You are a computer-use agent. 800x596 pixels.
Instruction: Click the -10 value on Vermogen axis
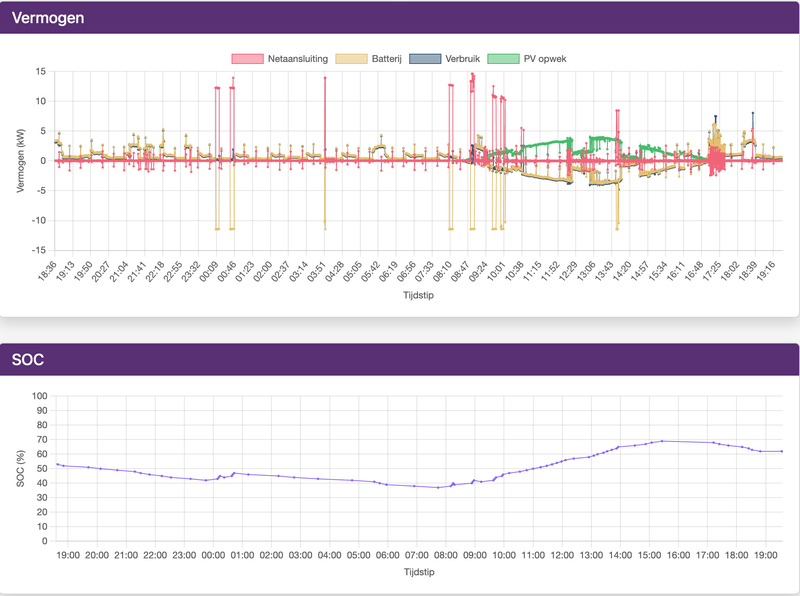(x=38, y=220)
